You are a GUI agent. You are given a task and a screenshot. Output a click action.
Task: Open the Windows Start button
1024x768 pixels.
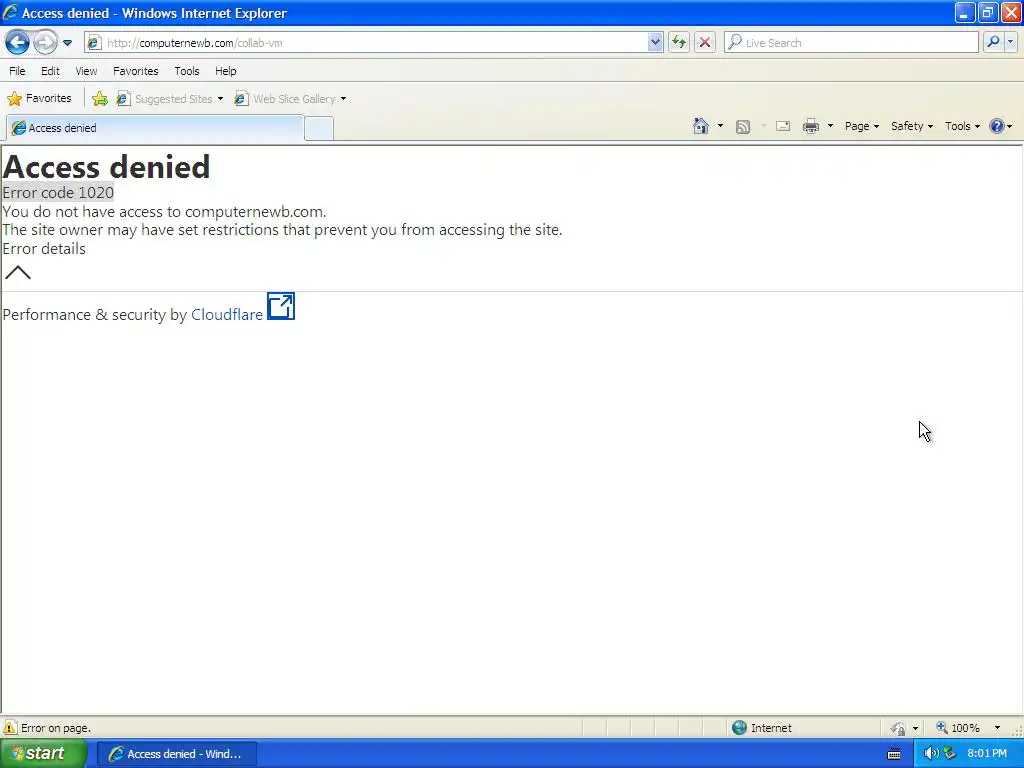point(44,754)
